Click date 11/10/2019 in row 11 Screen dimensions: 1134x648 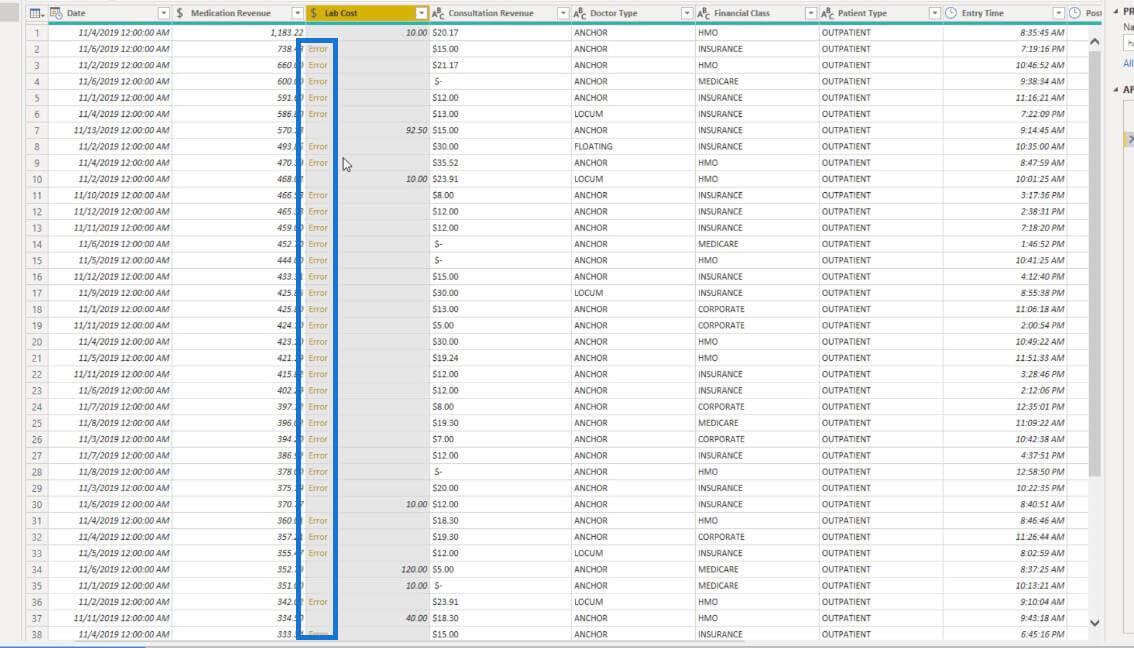pyautogui.click(x=122, y=195)
